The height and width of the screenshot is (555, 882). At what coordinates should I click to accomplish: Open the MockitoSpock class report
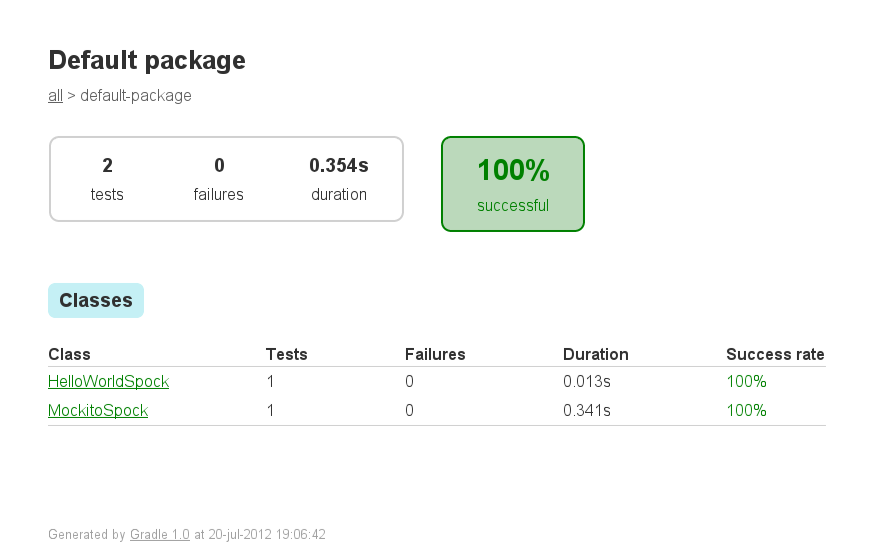point(98,411)
